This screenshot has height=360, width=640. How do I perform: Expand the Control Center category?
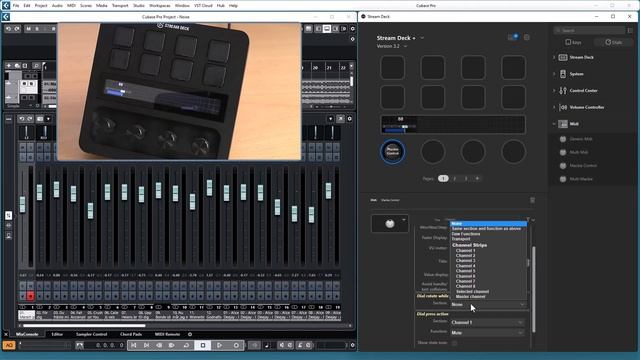[x=554, y=91]
